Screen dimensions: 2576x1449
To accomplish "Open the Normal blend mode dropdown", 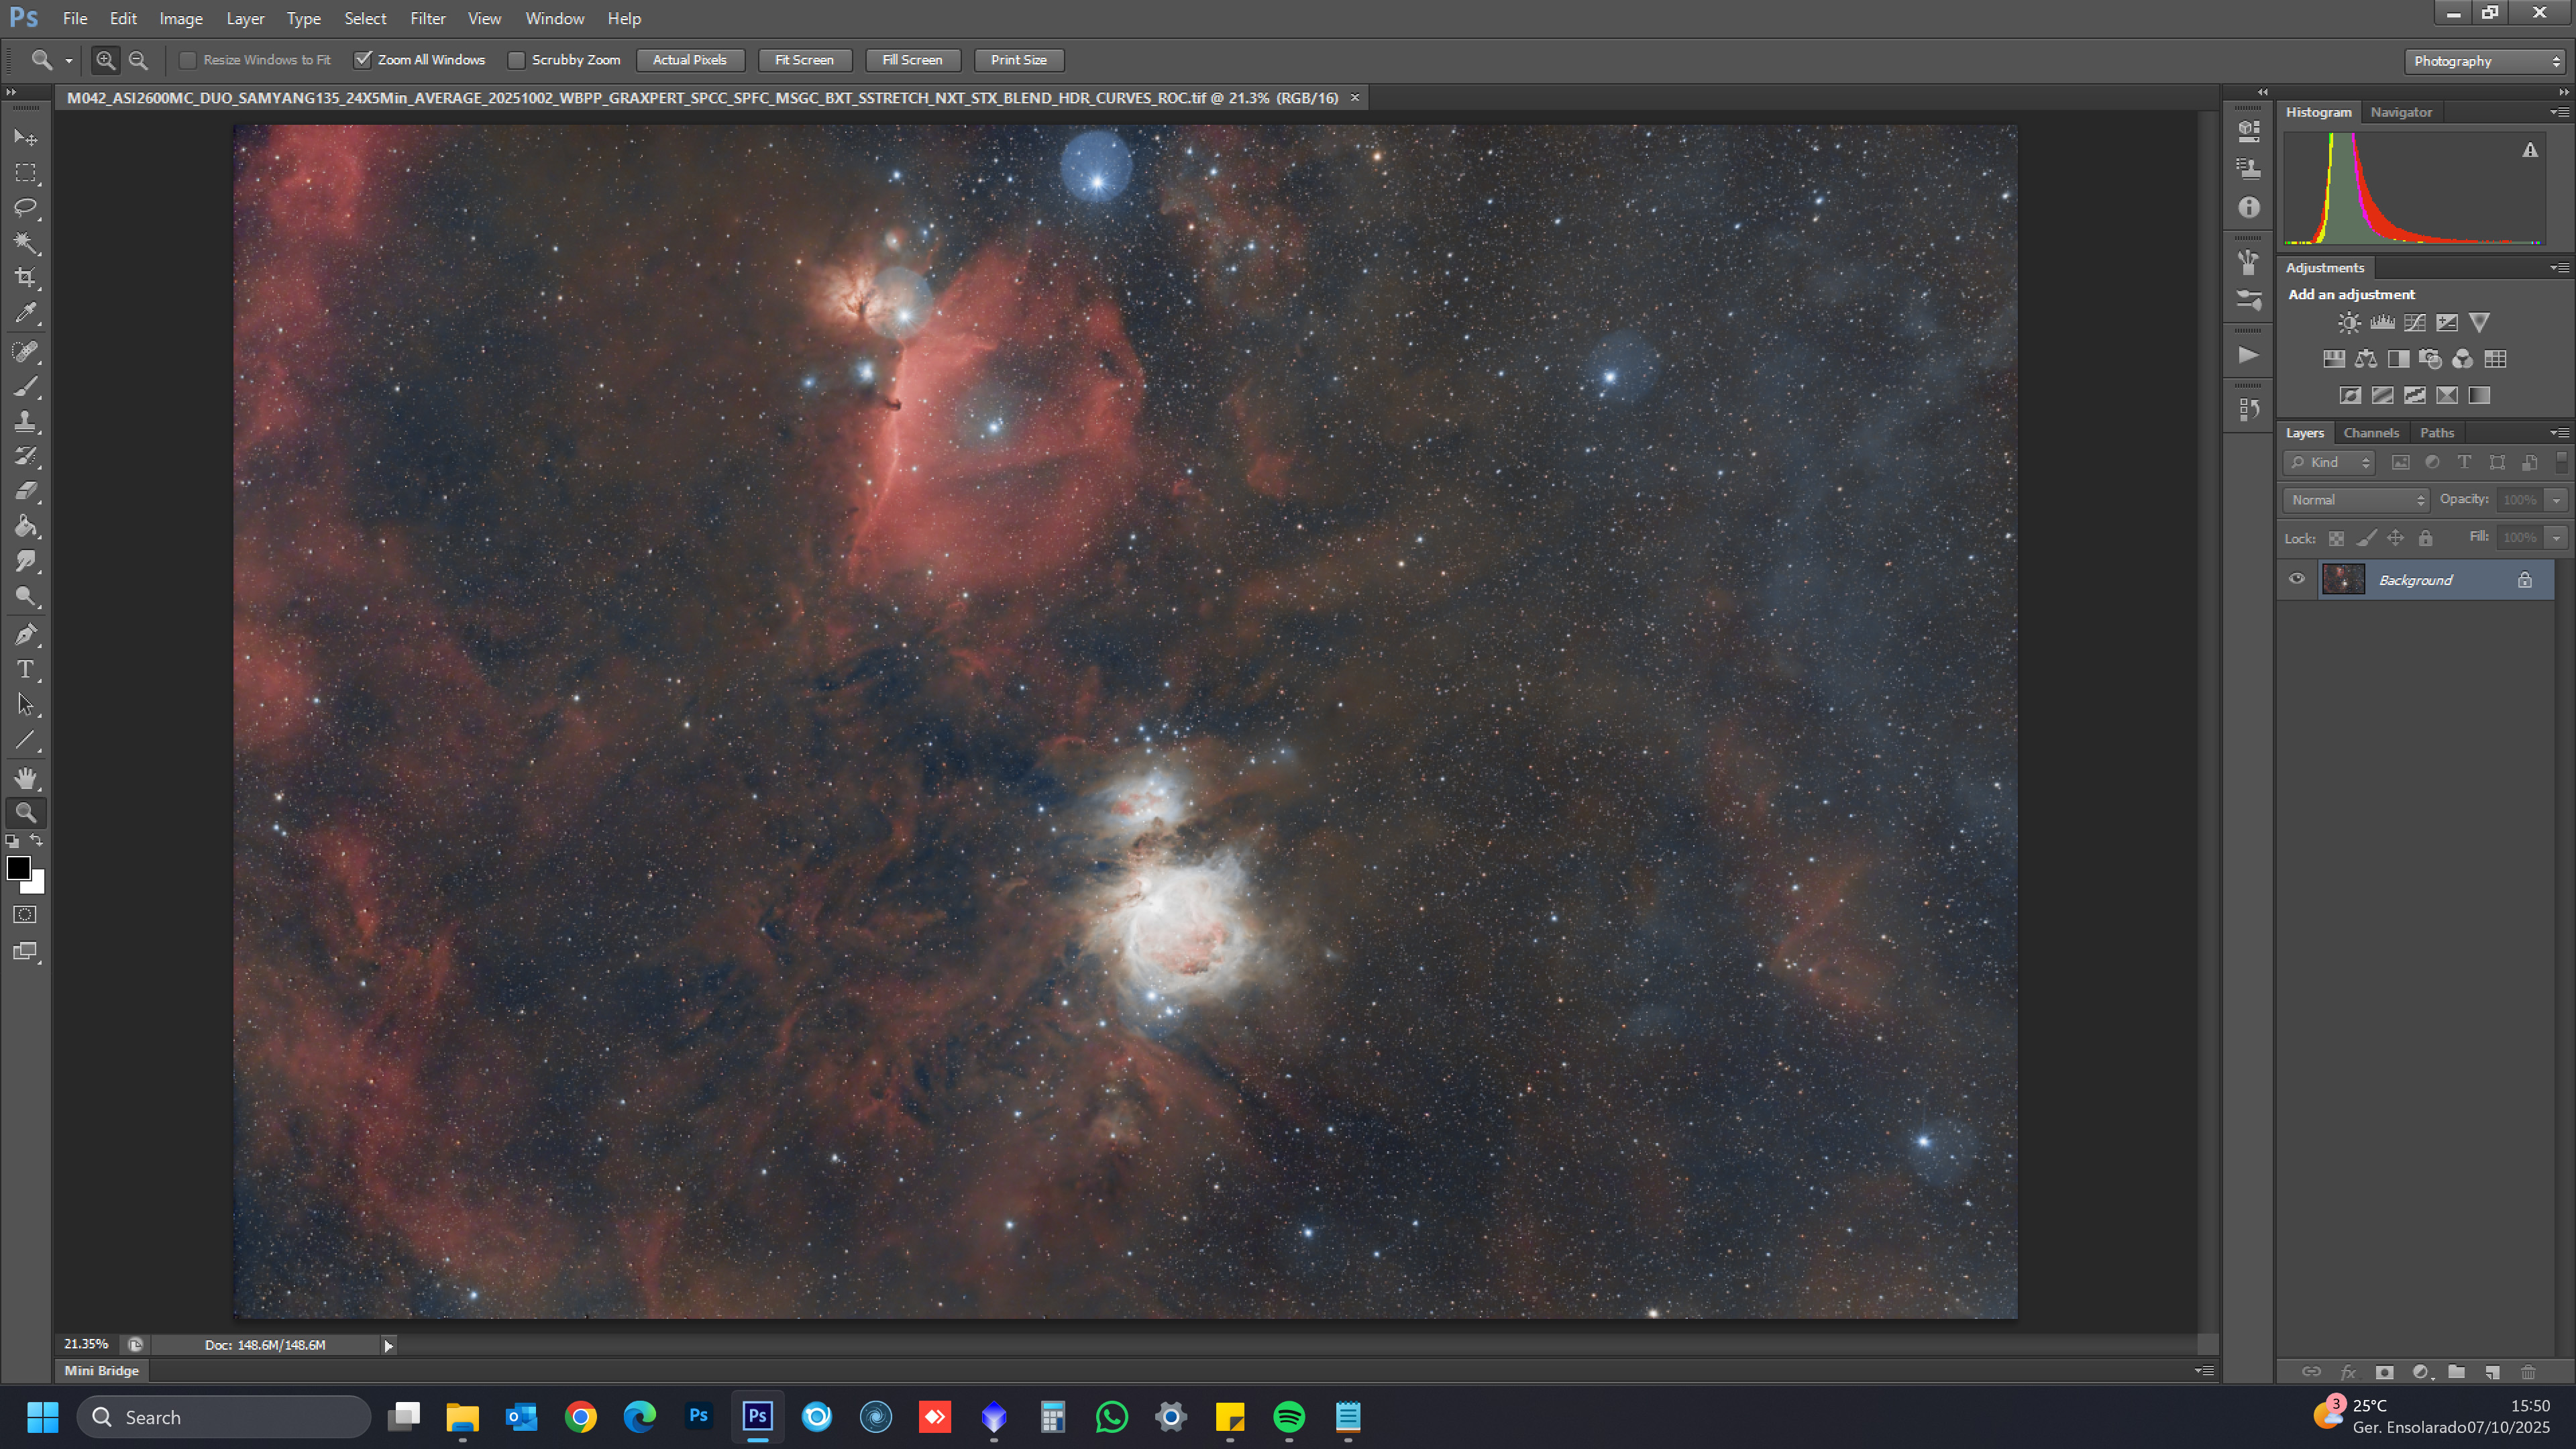I will pos(2356,500).
